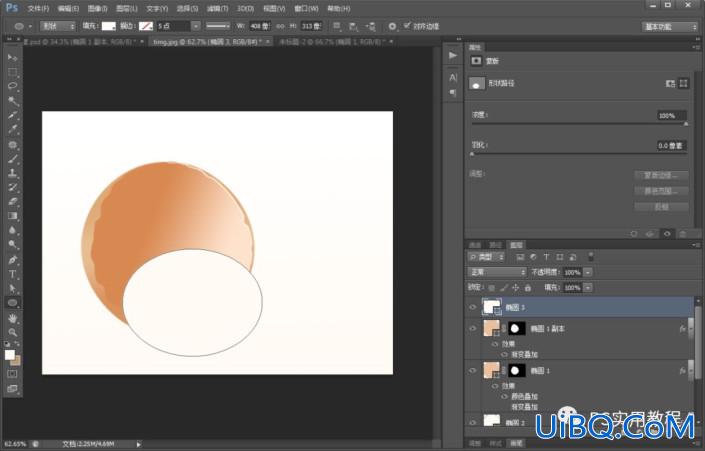Open shape settings gear in options bar
705x451 pixels.
coord(392,27)
